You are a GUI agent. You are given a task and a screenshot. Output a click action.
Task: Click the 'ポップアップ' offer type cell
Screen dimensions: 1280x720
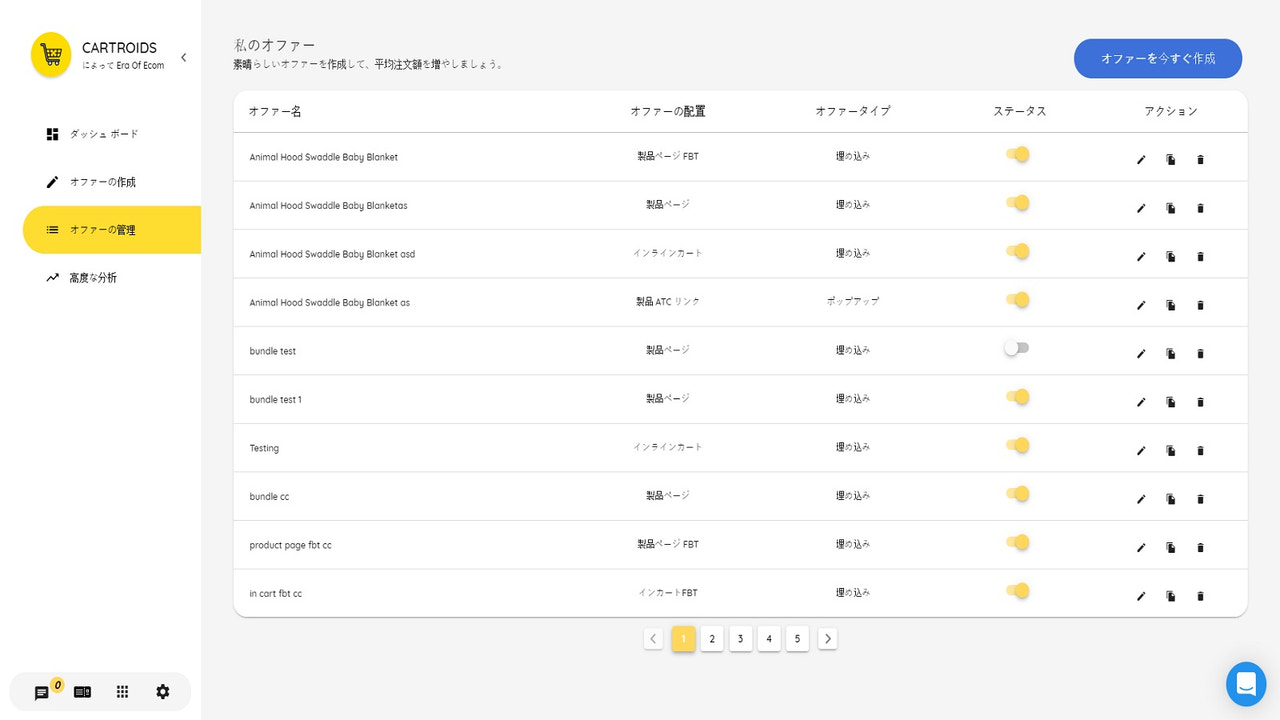tap(853, 301)
